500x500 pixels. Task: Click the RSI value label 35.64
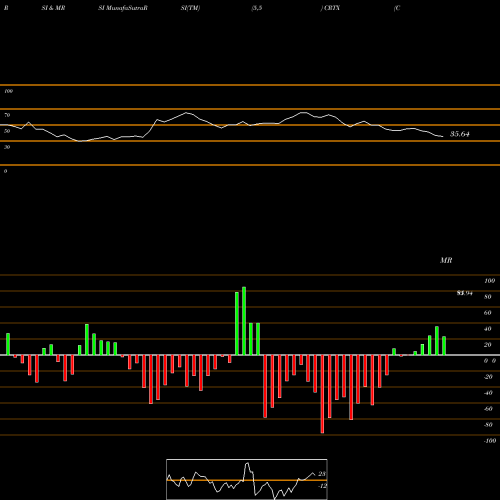[x=460, y=134]
